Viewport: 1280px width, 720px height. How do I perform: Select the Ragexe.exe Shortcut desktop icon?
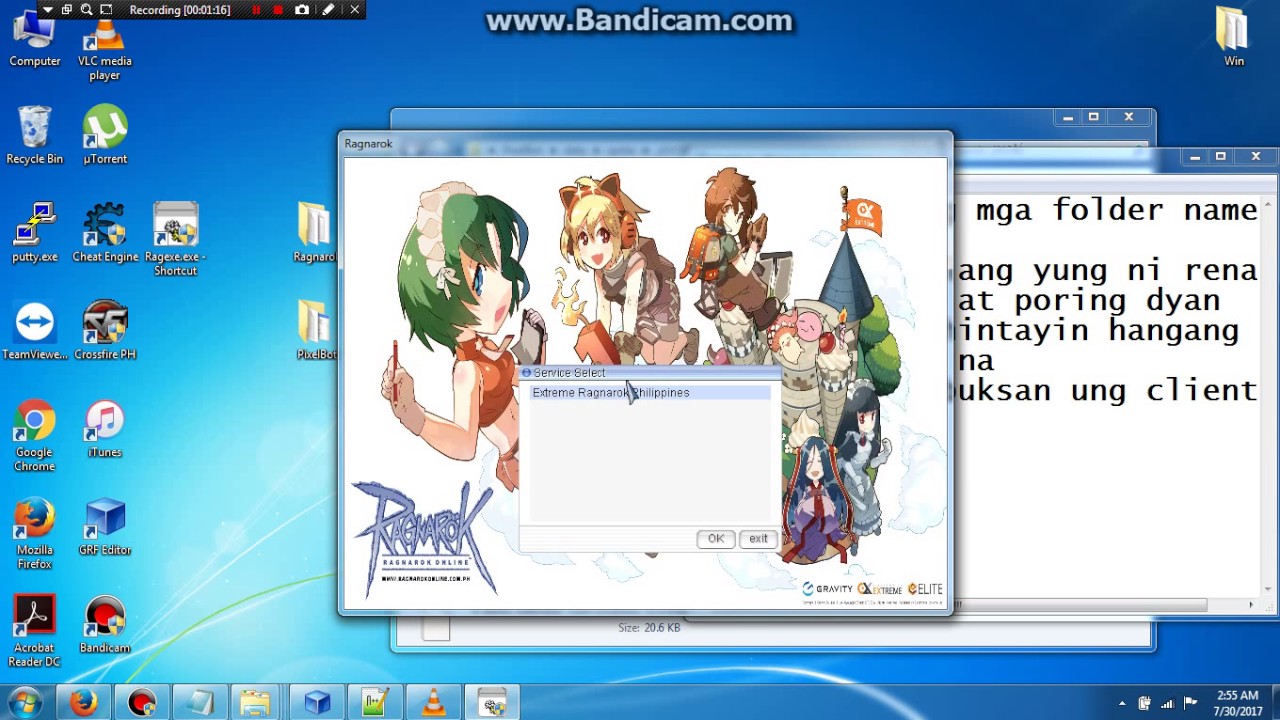click(x=175, y=240)
